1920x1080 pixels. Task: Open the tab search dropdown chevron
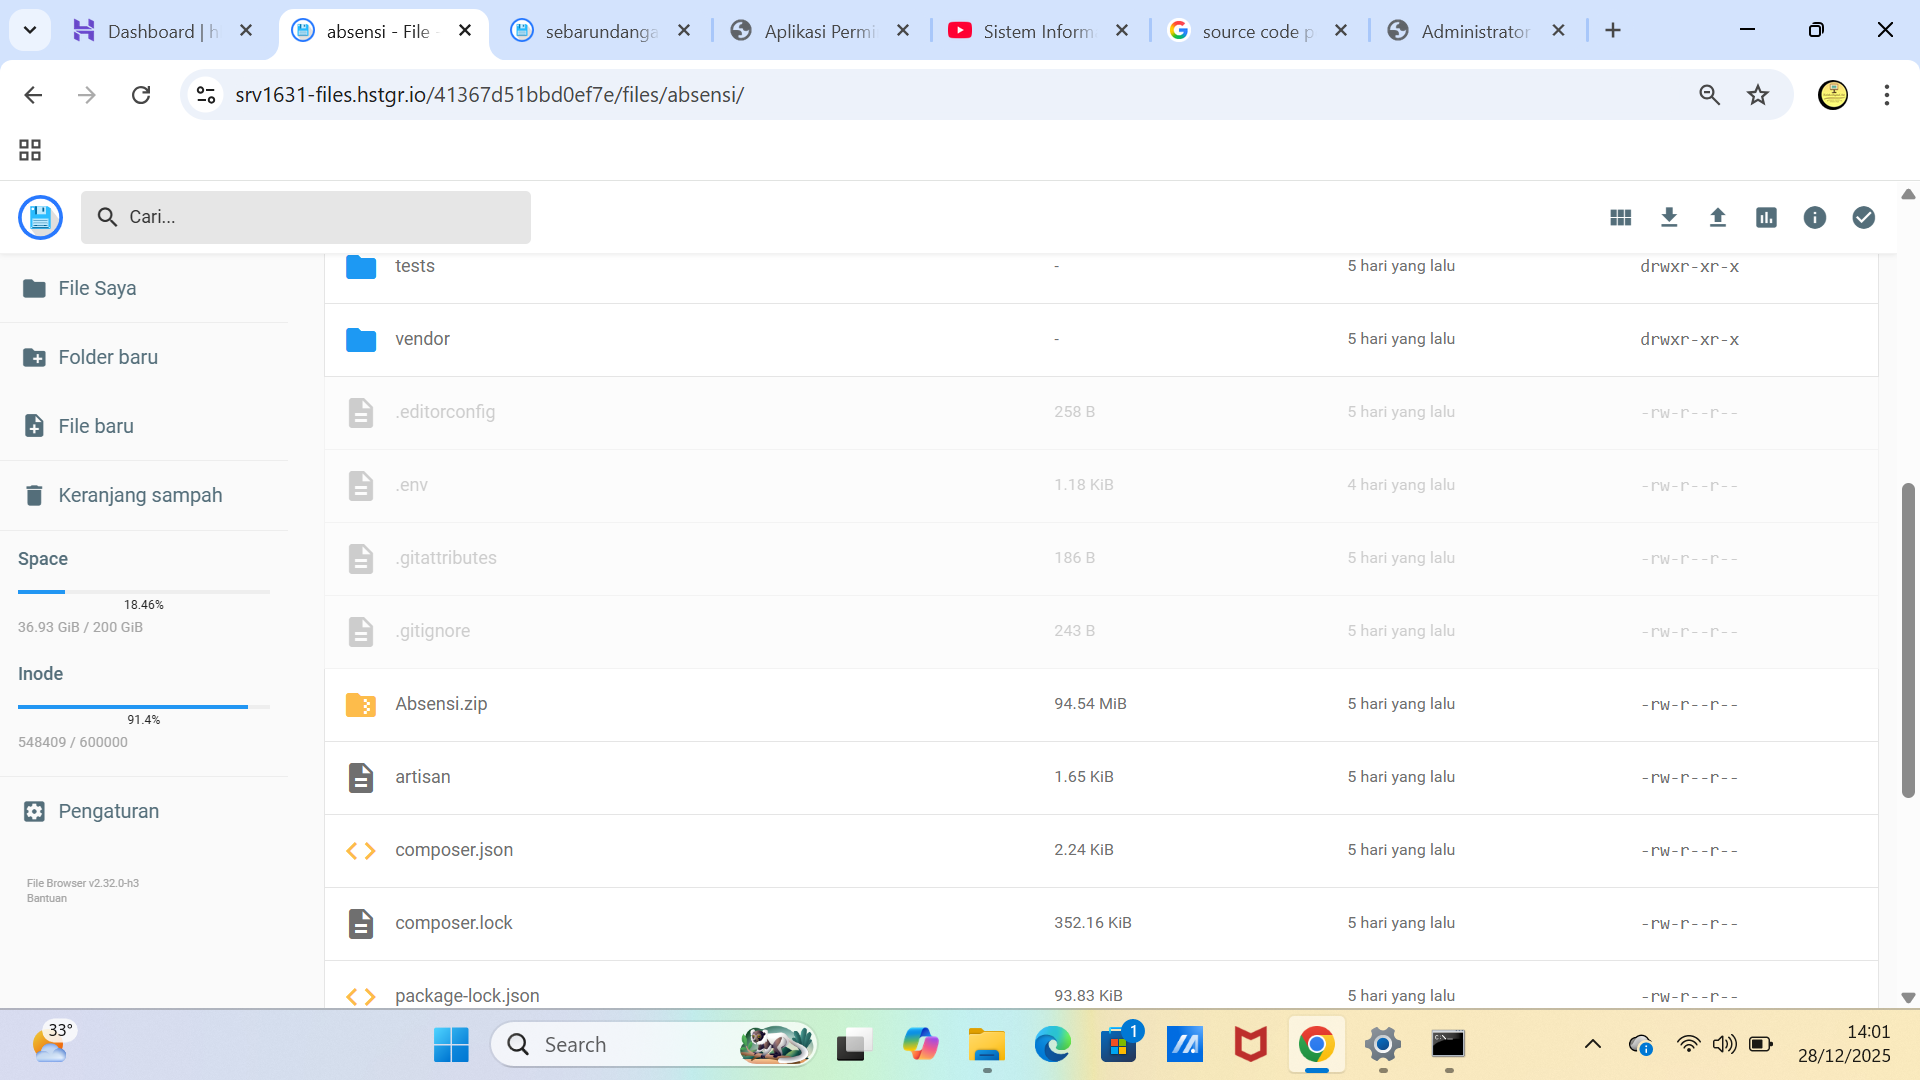pyautogui.click(x=30, y=30)
